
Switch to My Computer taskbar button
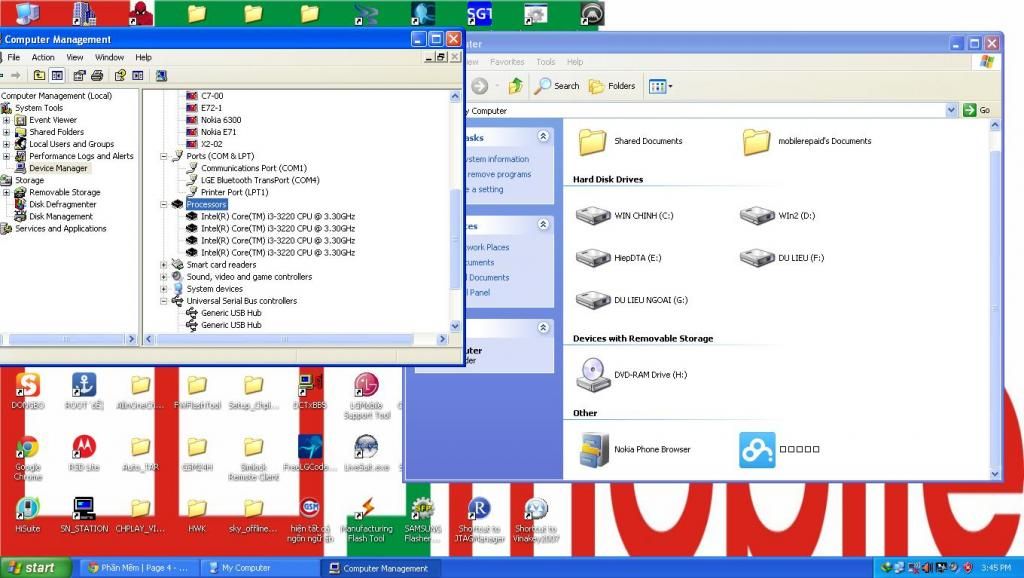260,568
